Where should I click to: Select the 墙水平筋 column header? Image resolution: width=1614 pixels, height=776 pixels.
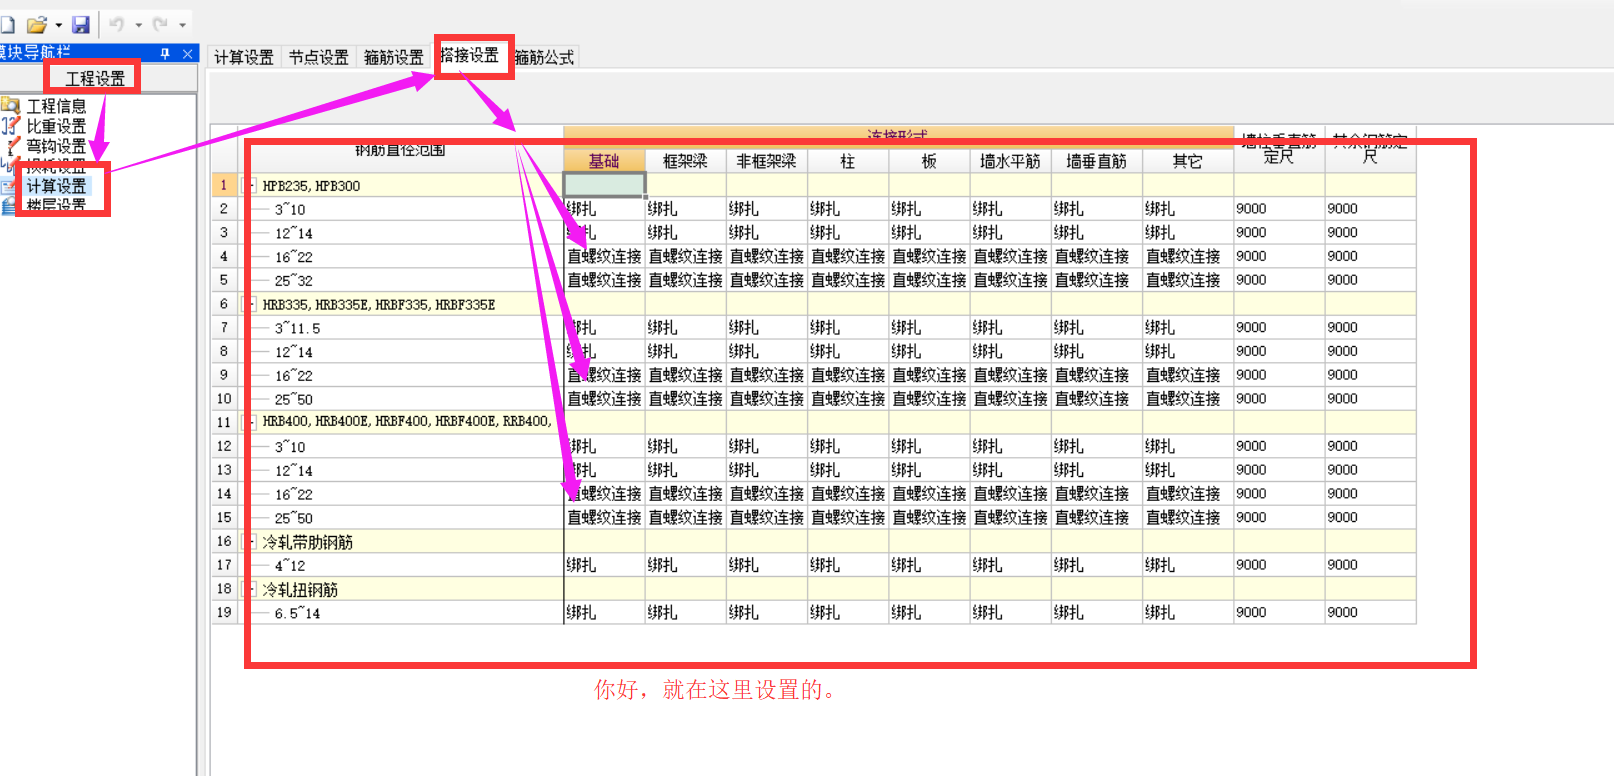click(1010, 161)
